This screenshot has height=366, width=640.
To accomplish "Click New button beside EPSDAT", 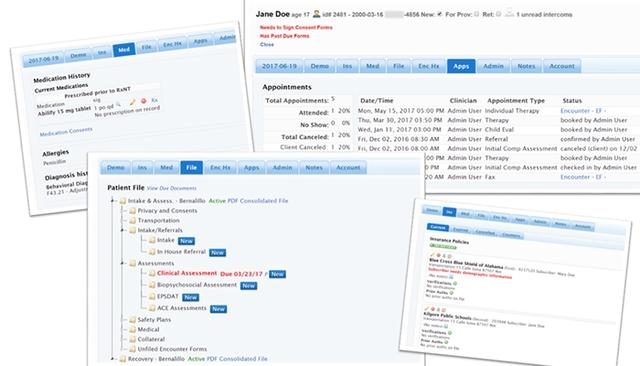I will (191, 297).
